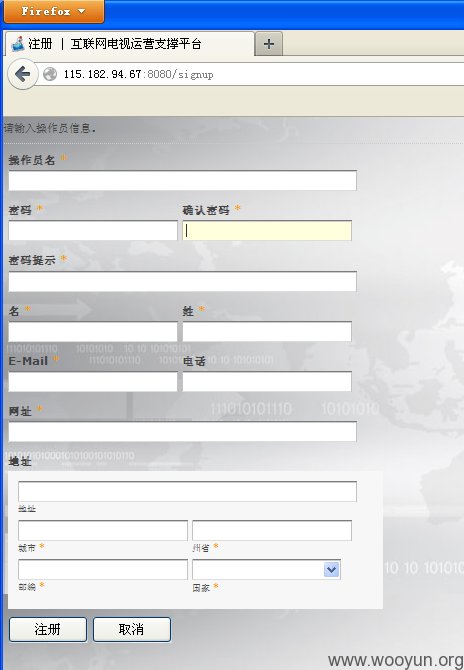The height and width of the screenshot is (670, 464).
Task: Click the tab favicon icon
Action: point(18,44)
